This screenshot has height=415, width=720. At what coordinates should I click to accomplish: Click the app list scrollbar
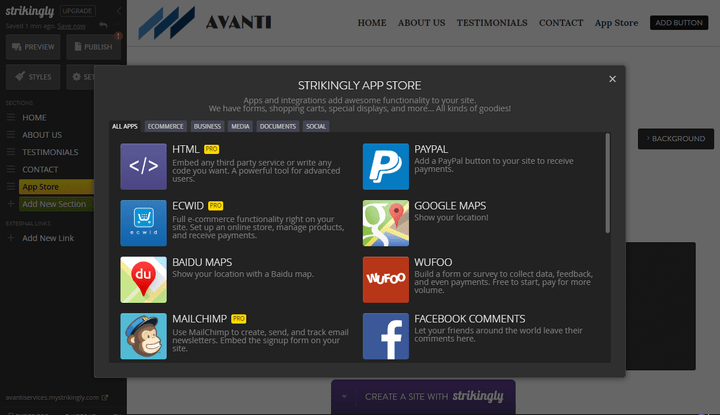pyautogui.click(x=608, y=183)
